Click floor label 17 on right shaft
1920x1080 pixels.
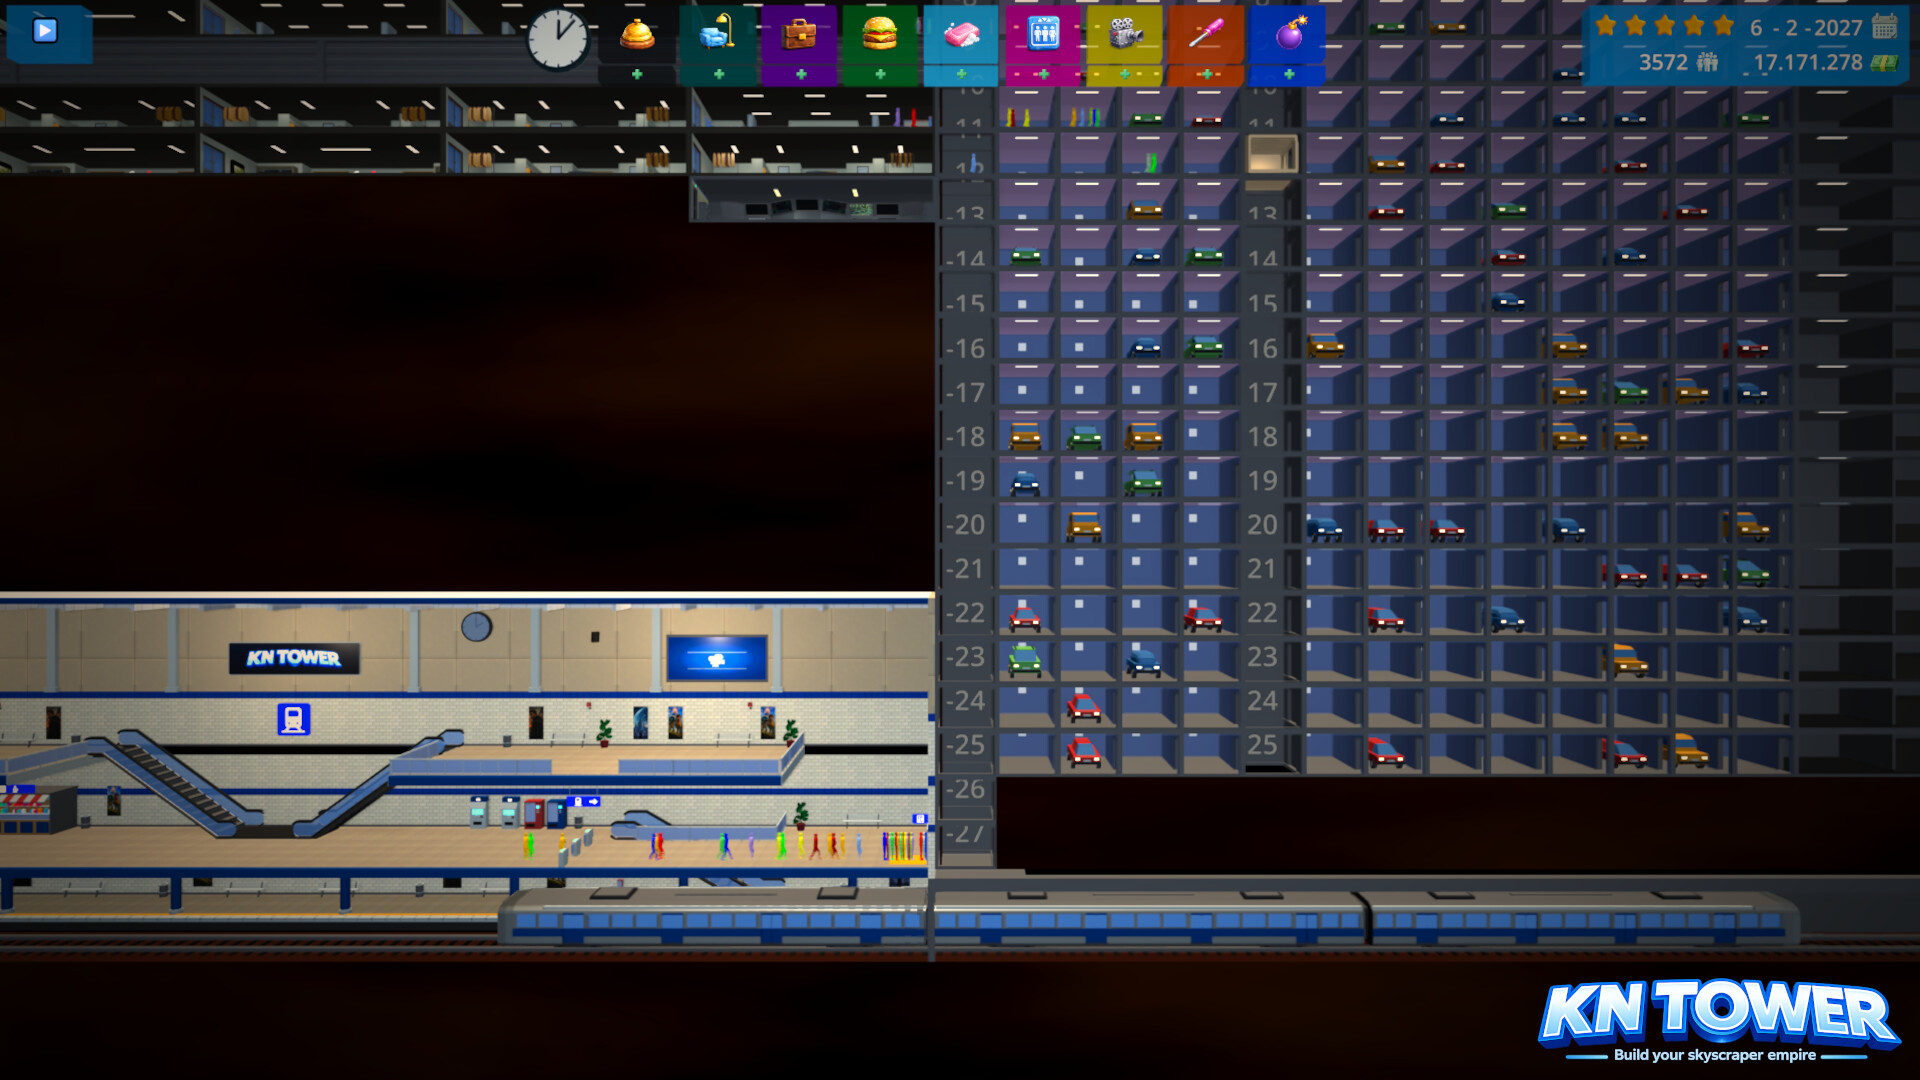pos(1262,393)
